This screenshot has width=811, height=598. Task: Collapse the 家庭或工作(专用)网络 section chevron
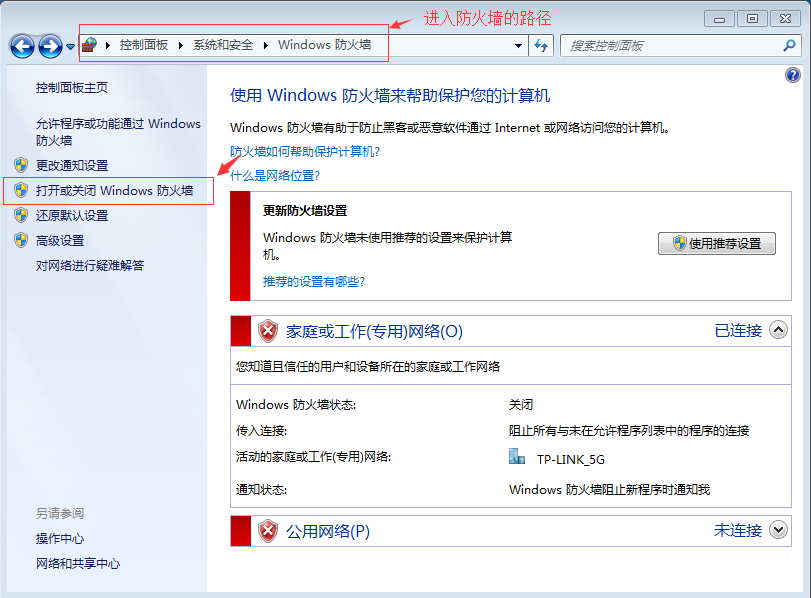click(x=778, y=330)
